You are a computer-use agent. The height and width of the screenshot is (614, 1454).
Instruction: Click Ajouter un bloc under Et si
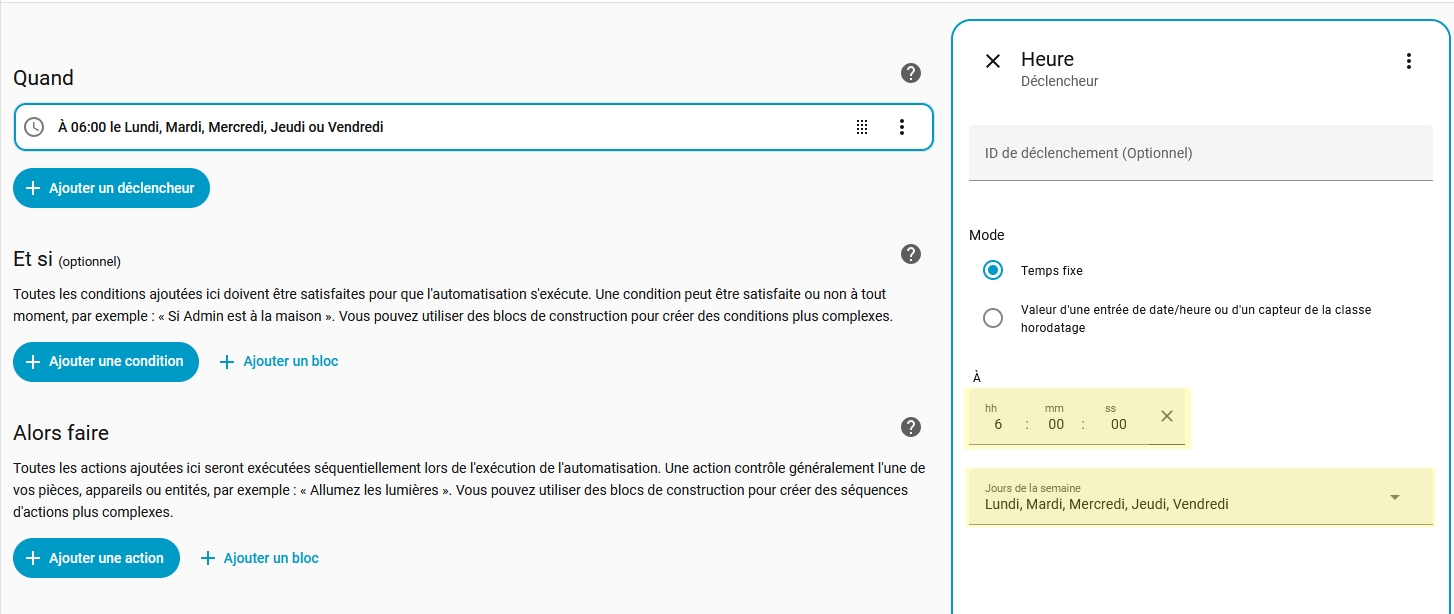click(x=279, y=361)
